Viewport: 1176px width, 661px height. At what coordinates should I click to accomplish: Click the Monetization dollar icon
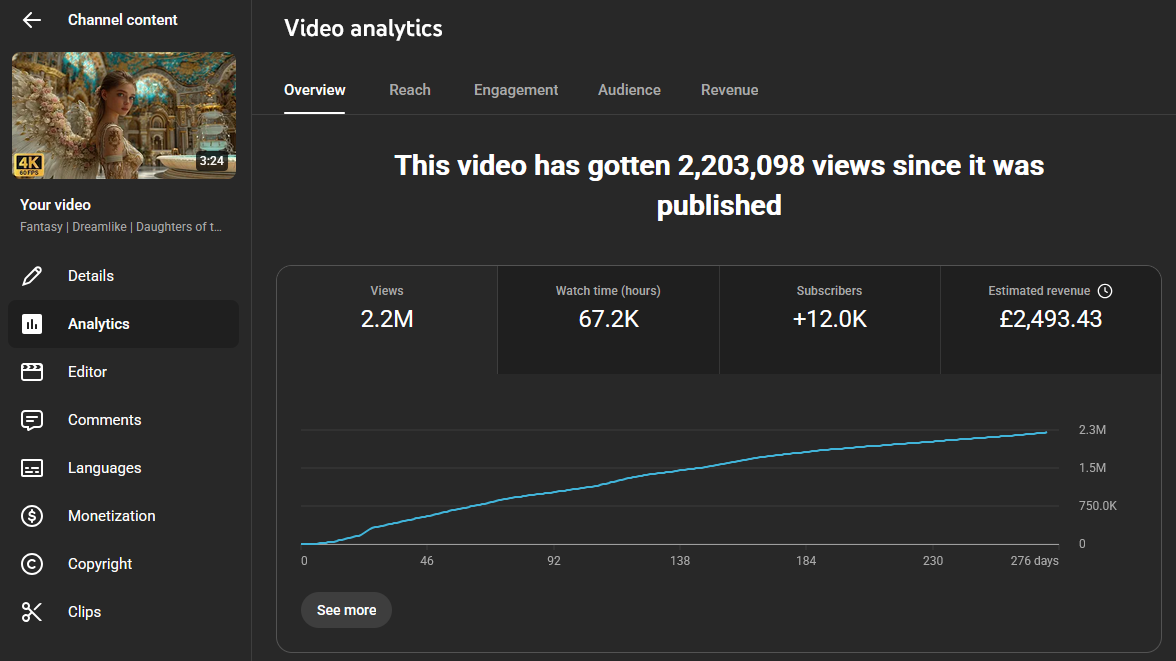tap(32, 516)
